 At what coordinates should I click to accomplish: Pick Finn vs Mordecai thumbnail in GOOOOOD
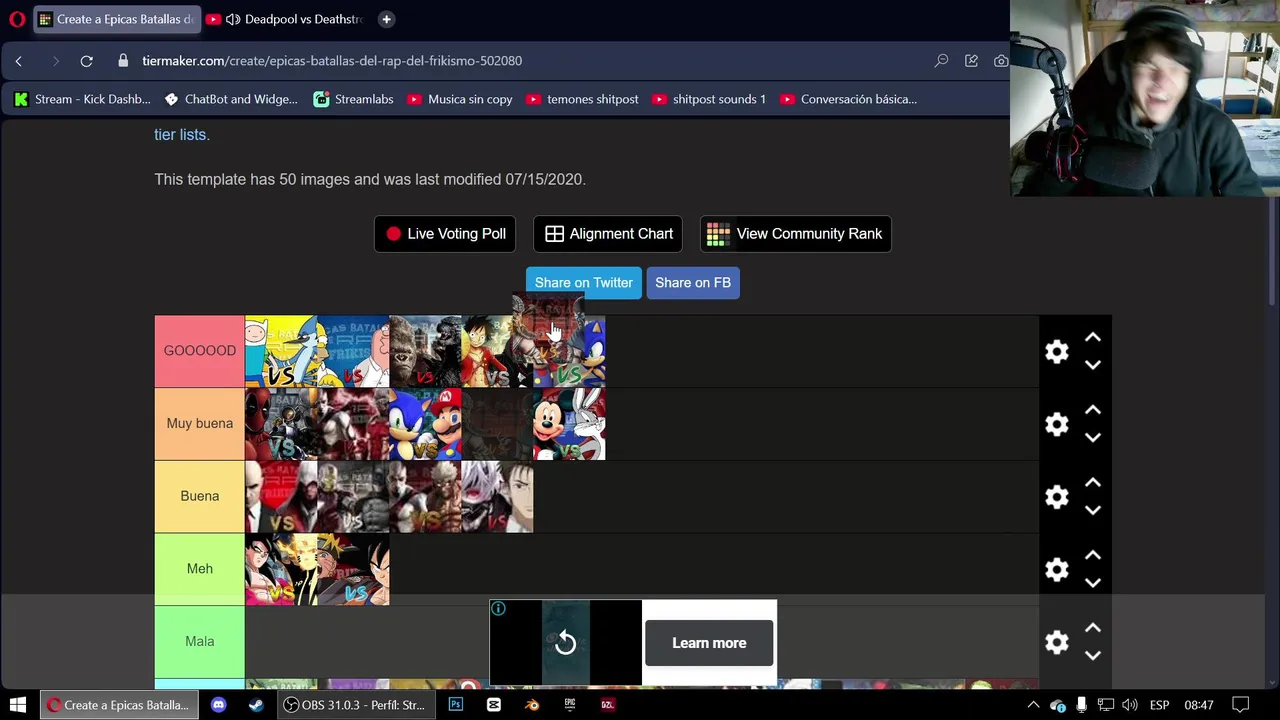click(x=281, y=351)
